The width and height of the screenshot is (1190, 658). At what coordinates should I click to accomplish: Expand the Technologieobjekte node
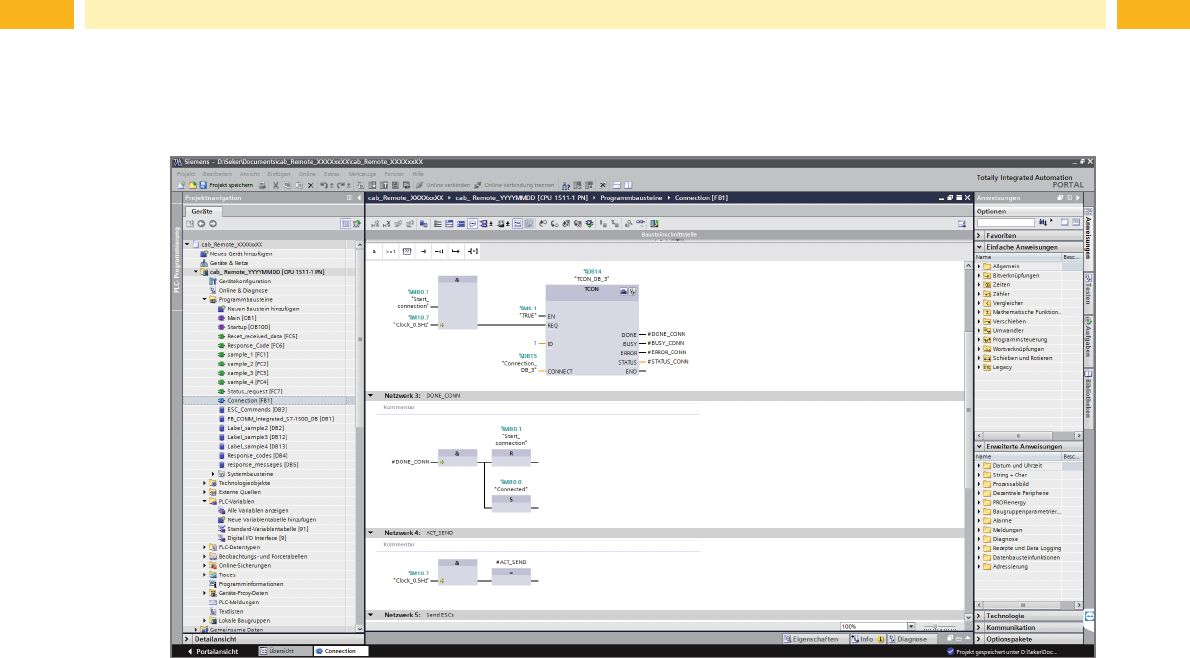[205, 483]
